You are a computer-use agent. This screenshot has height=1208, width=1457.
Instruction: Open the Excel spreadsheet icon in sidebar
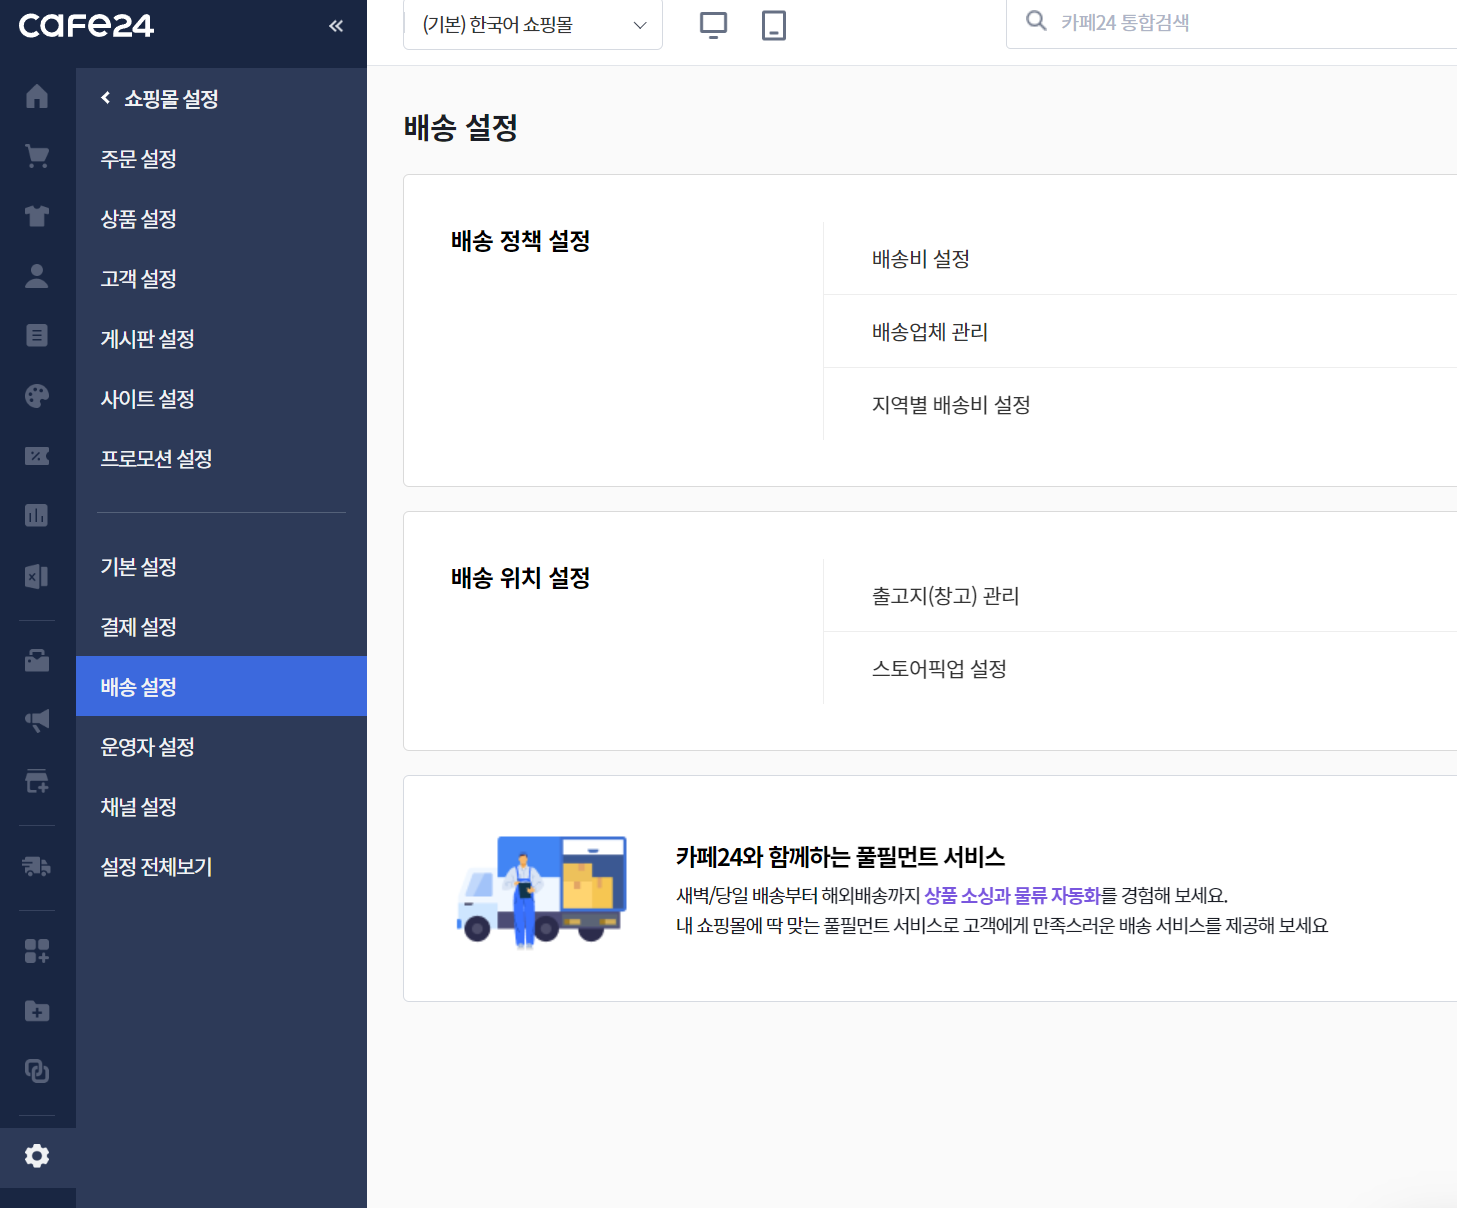[x=37, y=576]
